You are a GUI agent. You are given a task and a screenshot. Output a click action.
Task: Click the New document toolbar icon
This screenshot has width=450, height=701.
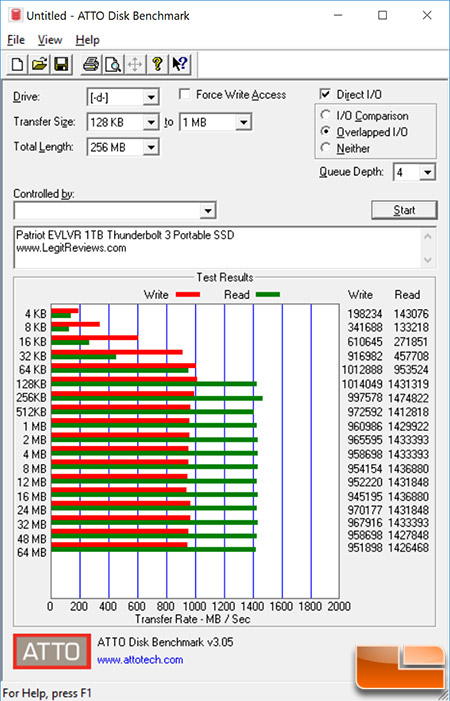(x=17, y=64)
